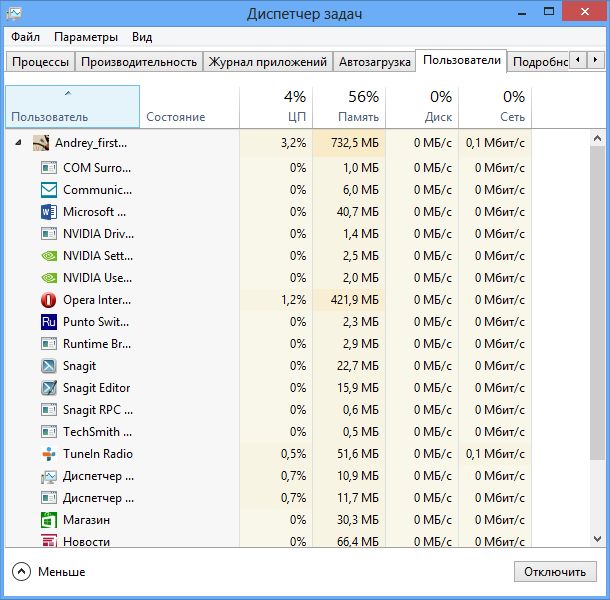Select the Microsoft Word process icon

pyautogui.click(x=49, y=212)
